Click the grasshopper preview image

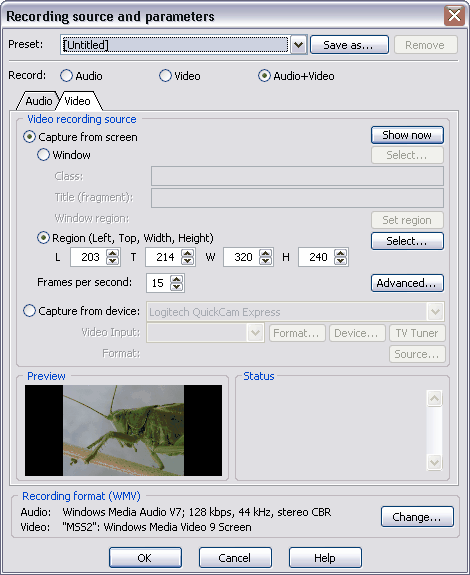click(124, 430)
